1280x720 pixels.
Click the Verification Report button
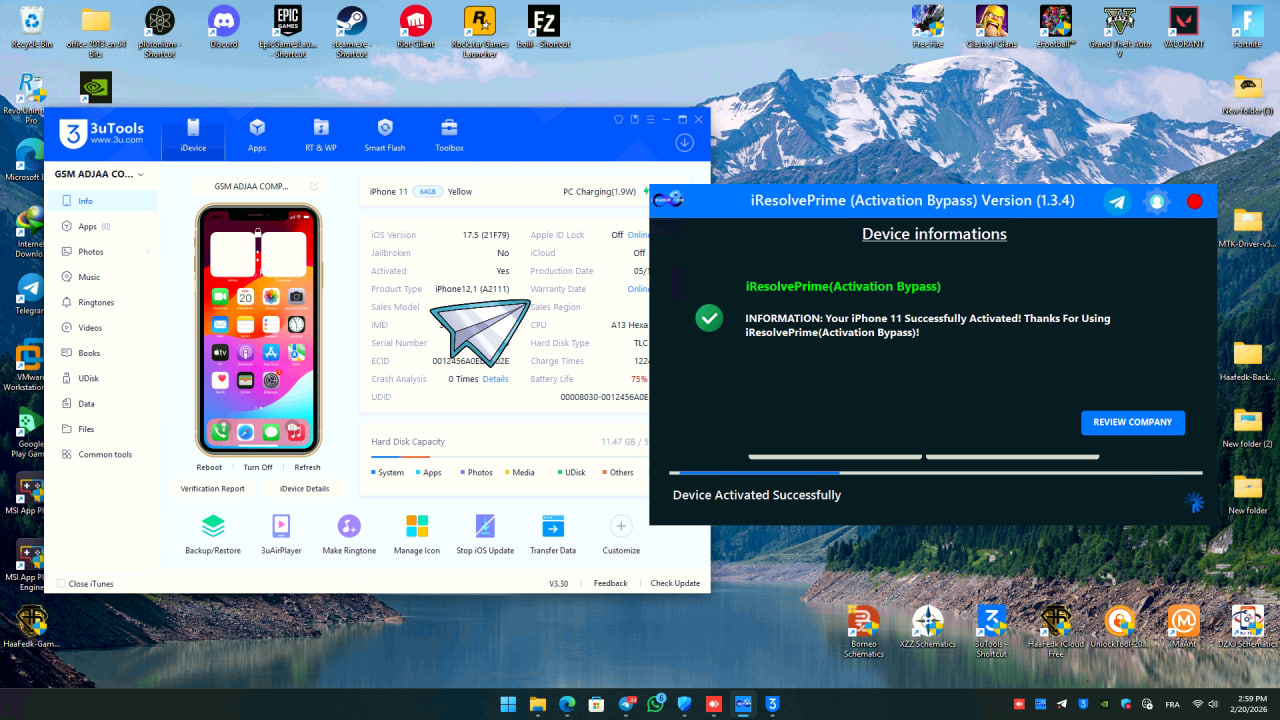tap(213, 489)
